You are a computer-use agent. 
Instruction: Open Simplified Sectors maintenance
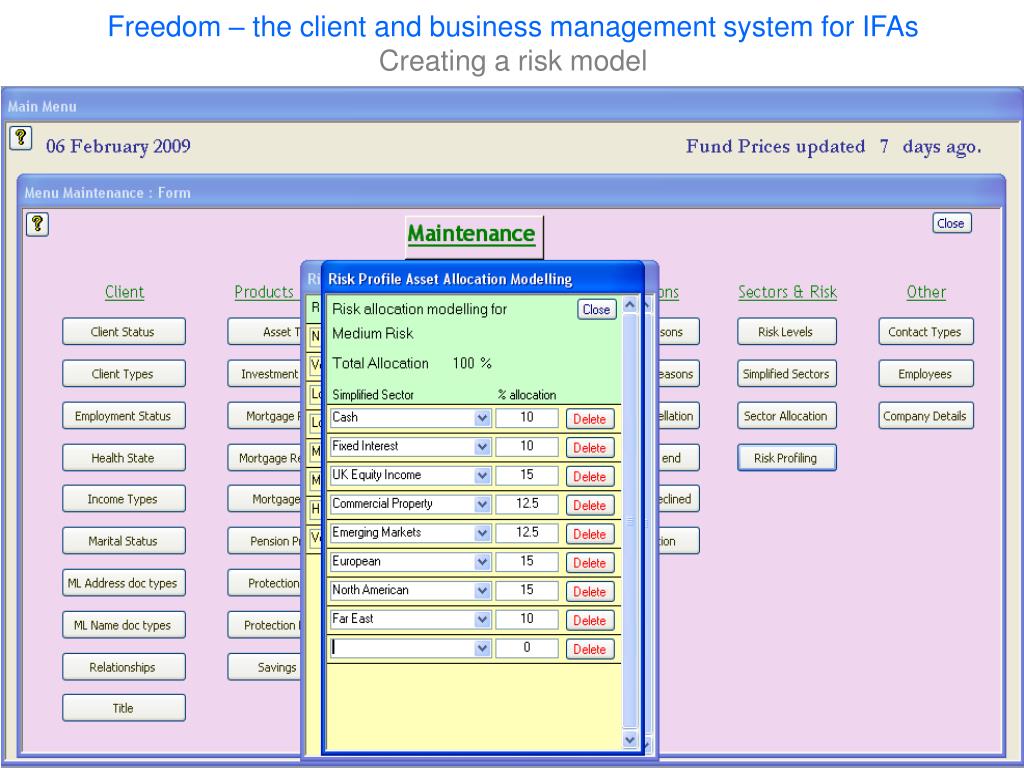[786, 374]
